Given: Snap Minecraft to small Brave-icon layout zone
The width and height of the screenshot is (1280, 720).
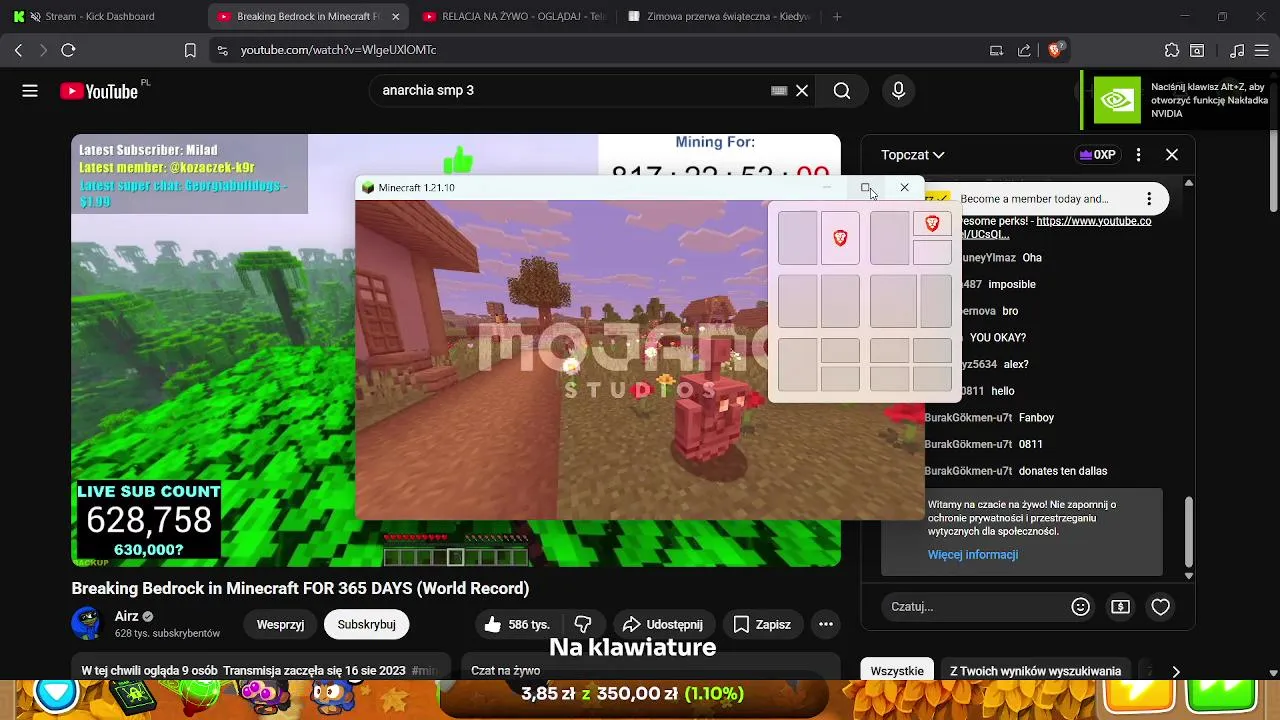Looking at the screenshot, I should [x=932, y=224].
